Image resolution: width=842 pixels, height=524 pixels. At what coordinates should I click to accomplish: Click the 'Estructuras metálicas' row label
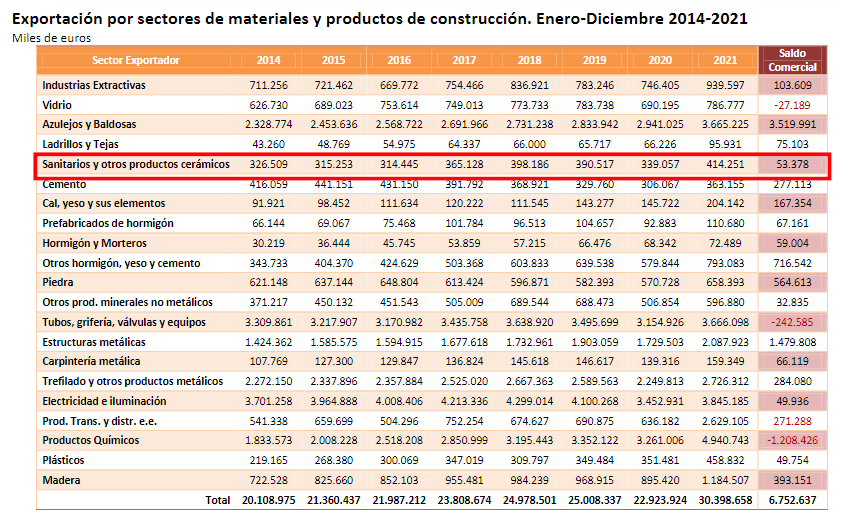pos(94,342)
